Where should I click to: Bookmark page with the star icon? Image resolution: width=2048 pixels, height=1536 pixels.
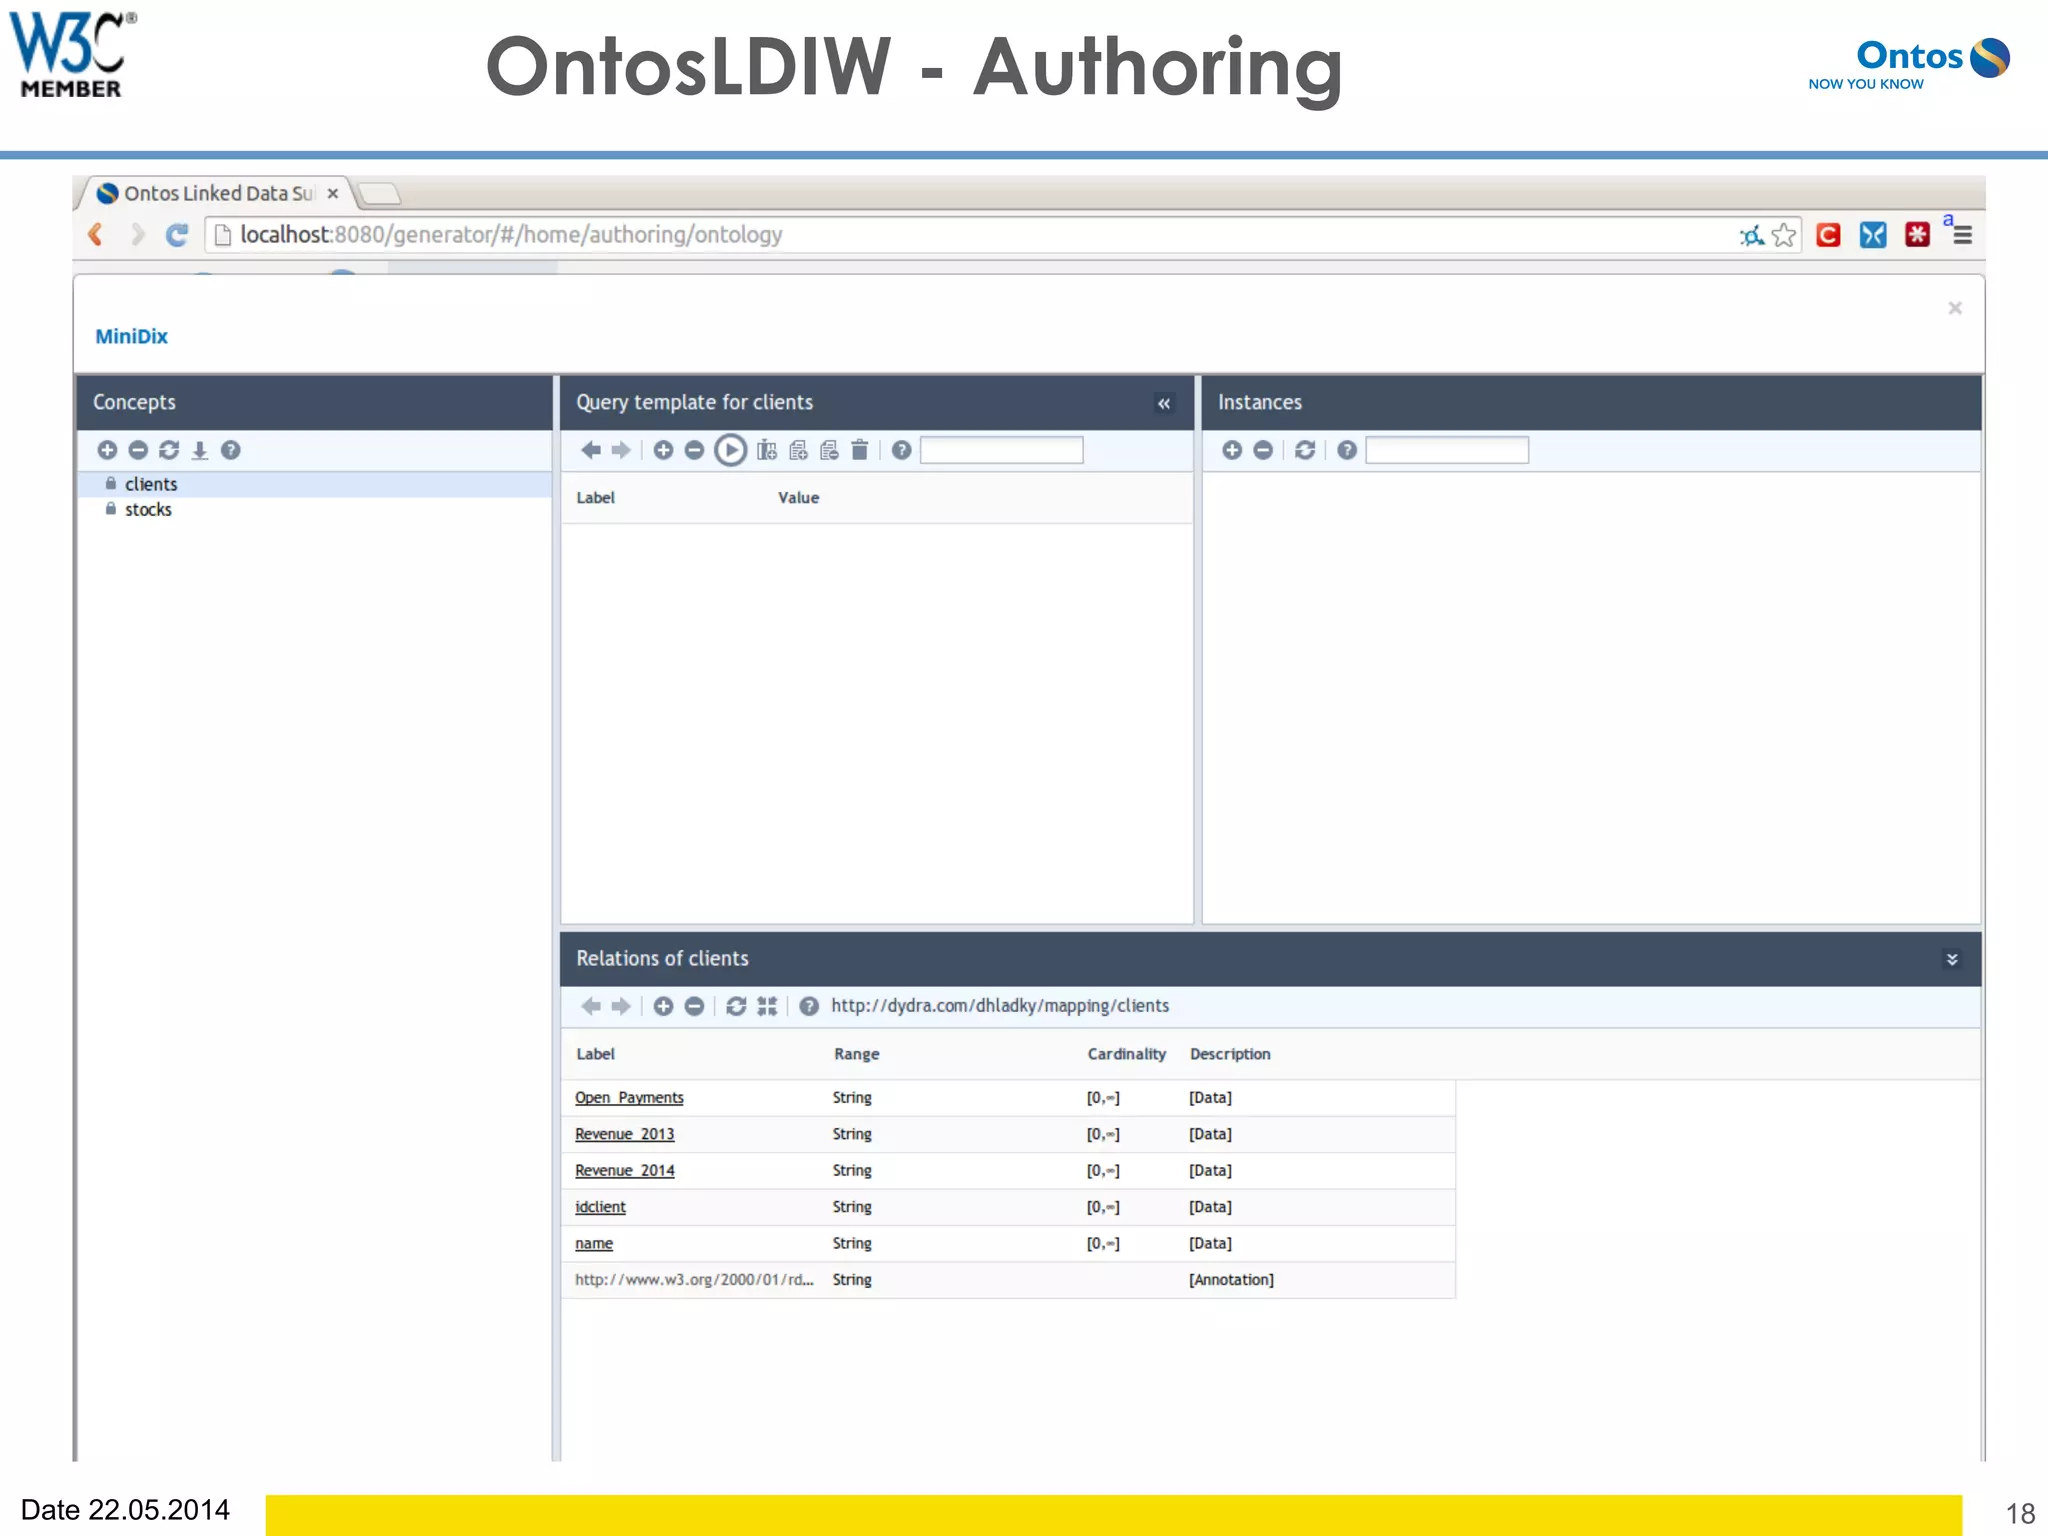click(1783, 235)
